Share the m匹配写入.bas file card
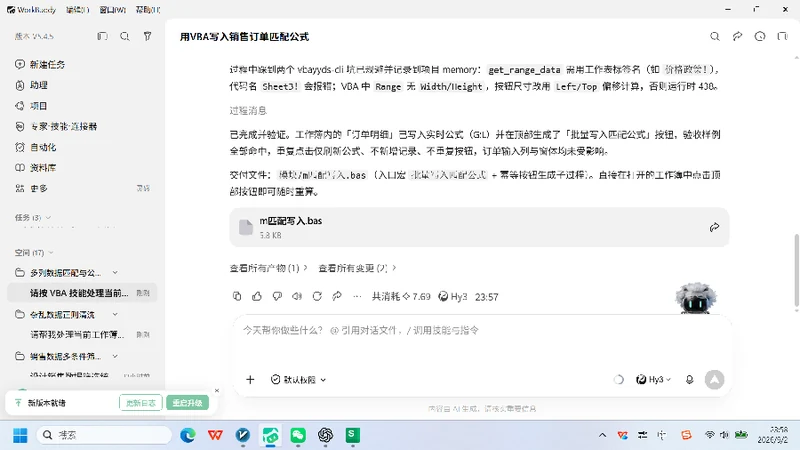The height and width of the screenshot is (450, 800). click(714, 227)
